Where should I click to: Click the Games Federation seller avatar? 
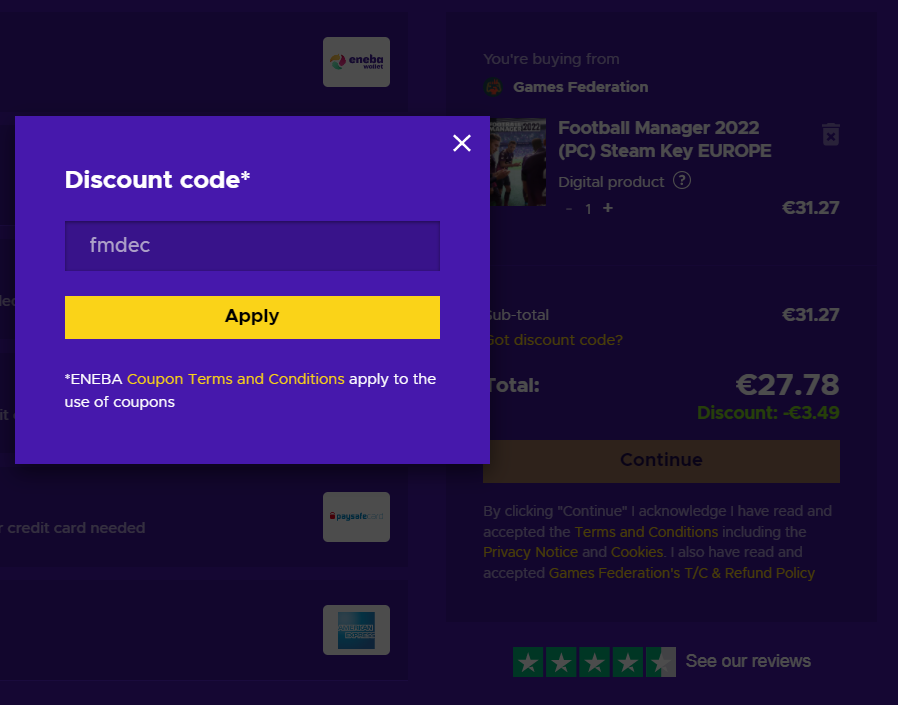point(493,87)
